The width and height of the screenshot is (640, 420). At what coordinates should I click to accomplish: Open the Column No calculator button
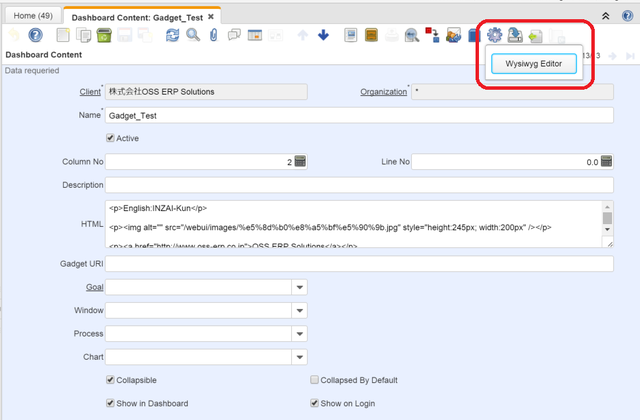coord(300,162)
